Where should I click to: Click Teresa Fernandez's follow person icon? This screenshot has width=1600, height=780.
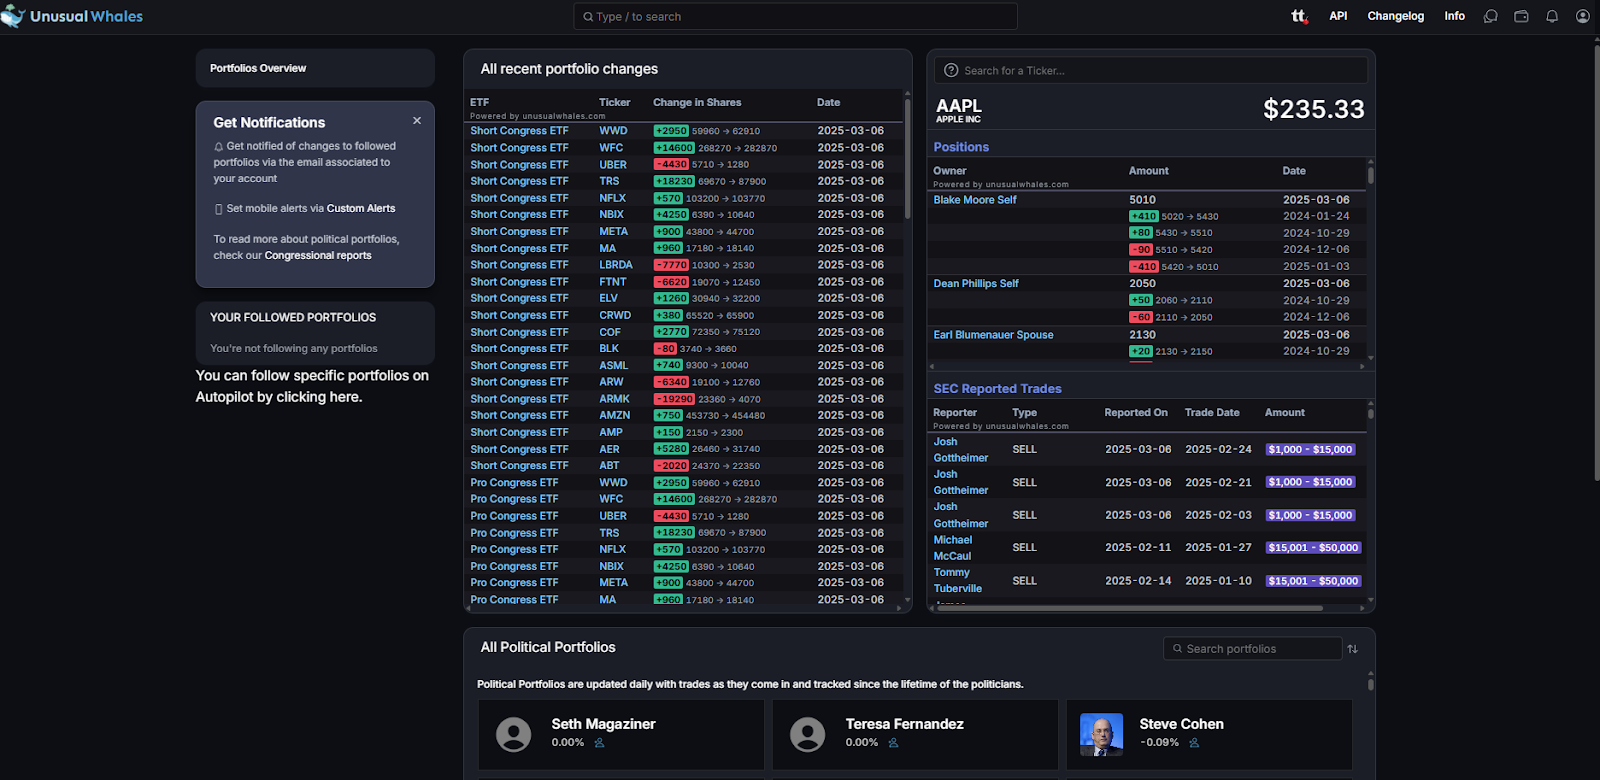point(893,743)
